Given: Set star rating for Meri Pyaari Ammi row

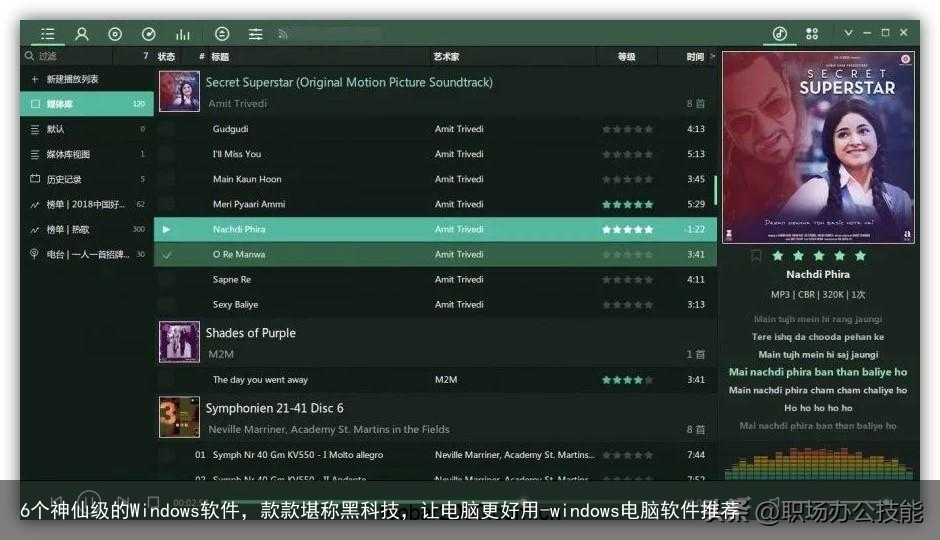Looking at the screenshot, I should (x=628, y=204).
